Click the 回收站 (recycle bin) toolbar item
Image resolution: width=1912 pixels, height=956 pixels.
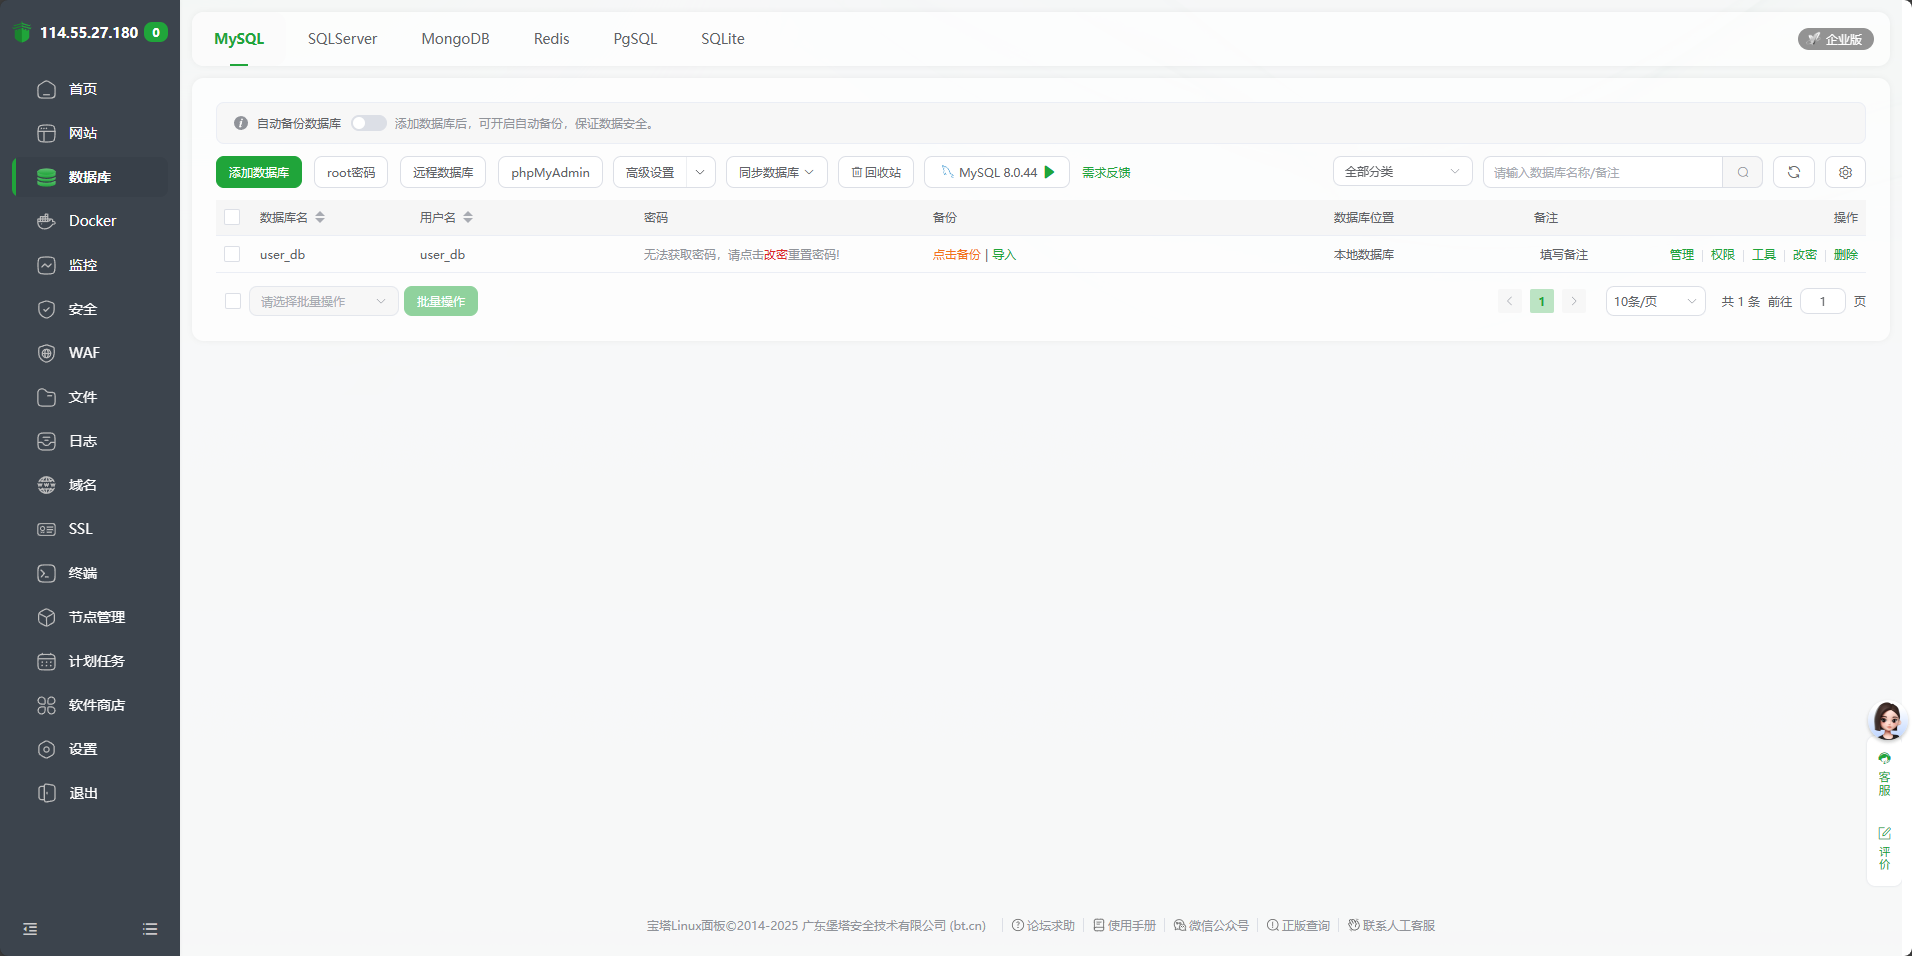[875, 171]
